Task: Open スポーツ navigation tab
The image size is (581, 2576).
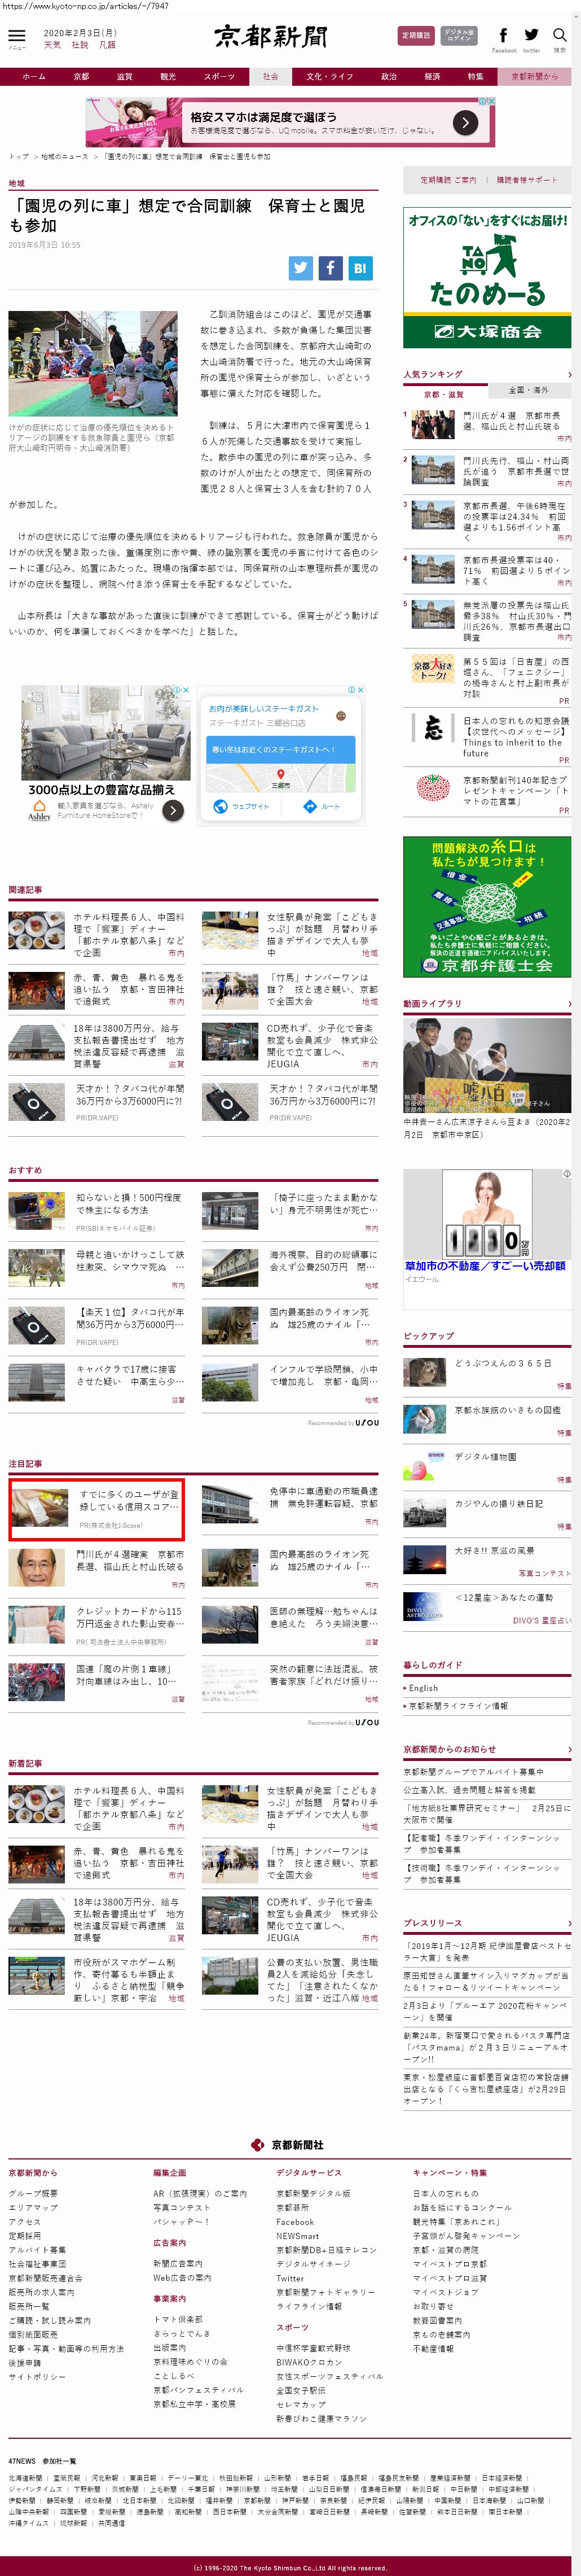Action: (219, 76)
